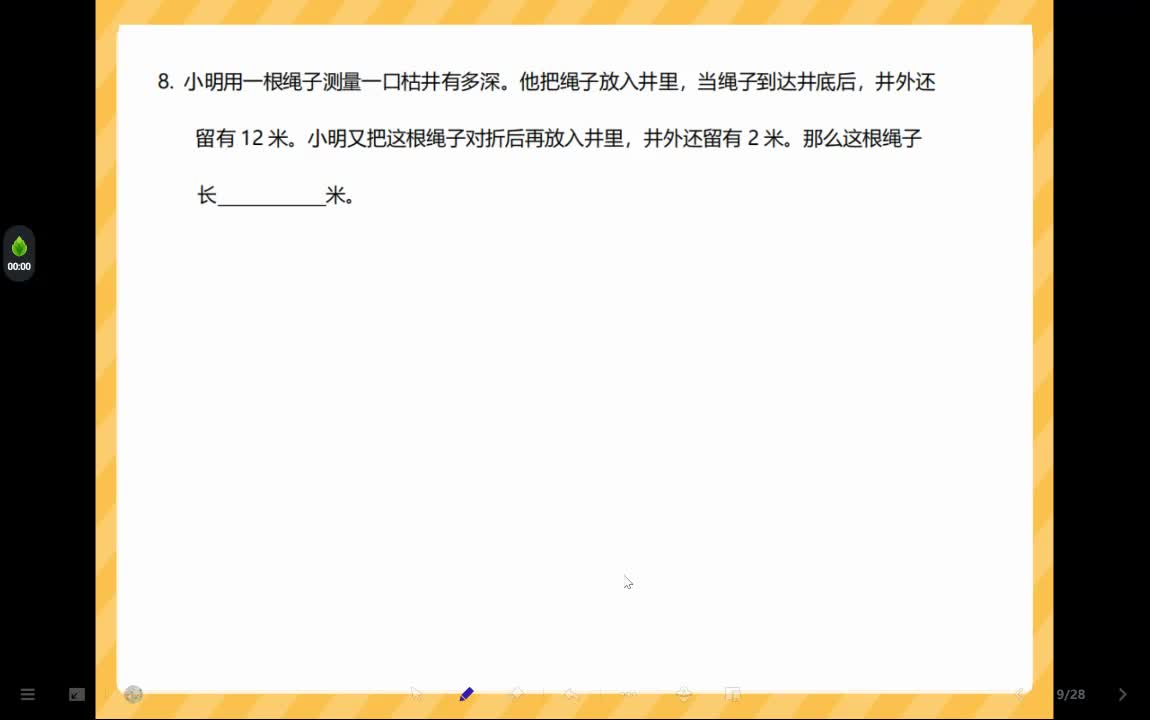
Task: Click the green leaf timer widget
Action: coord(19,254)
